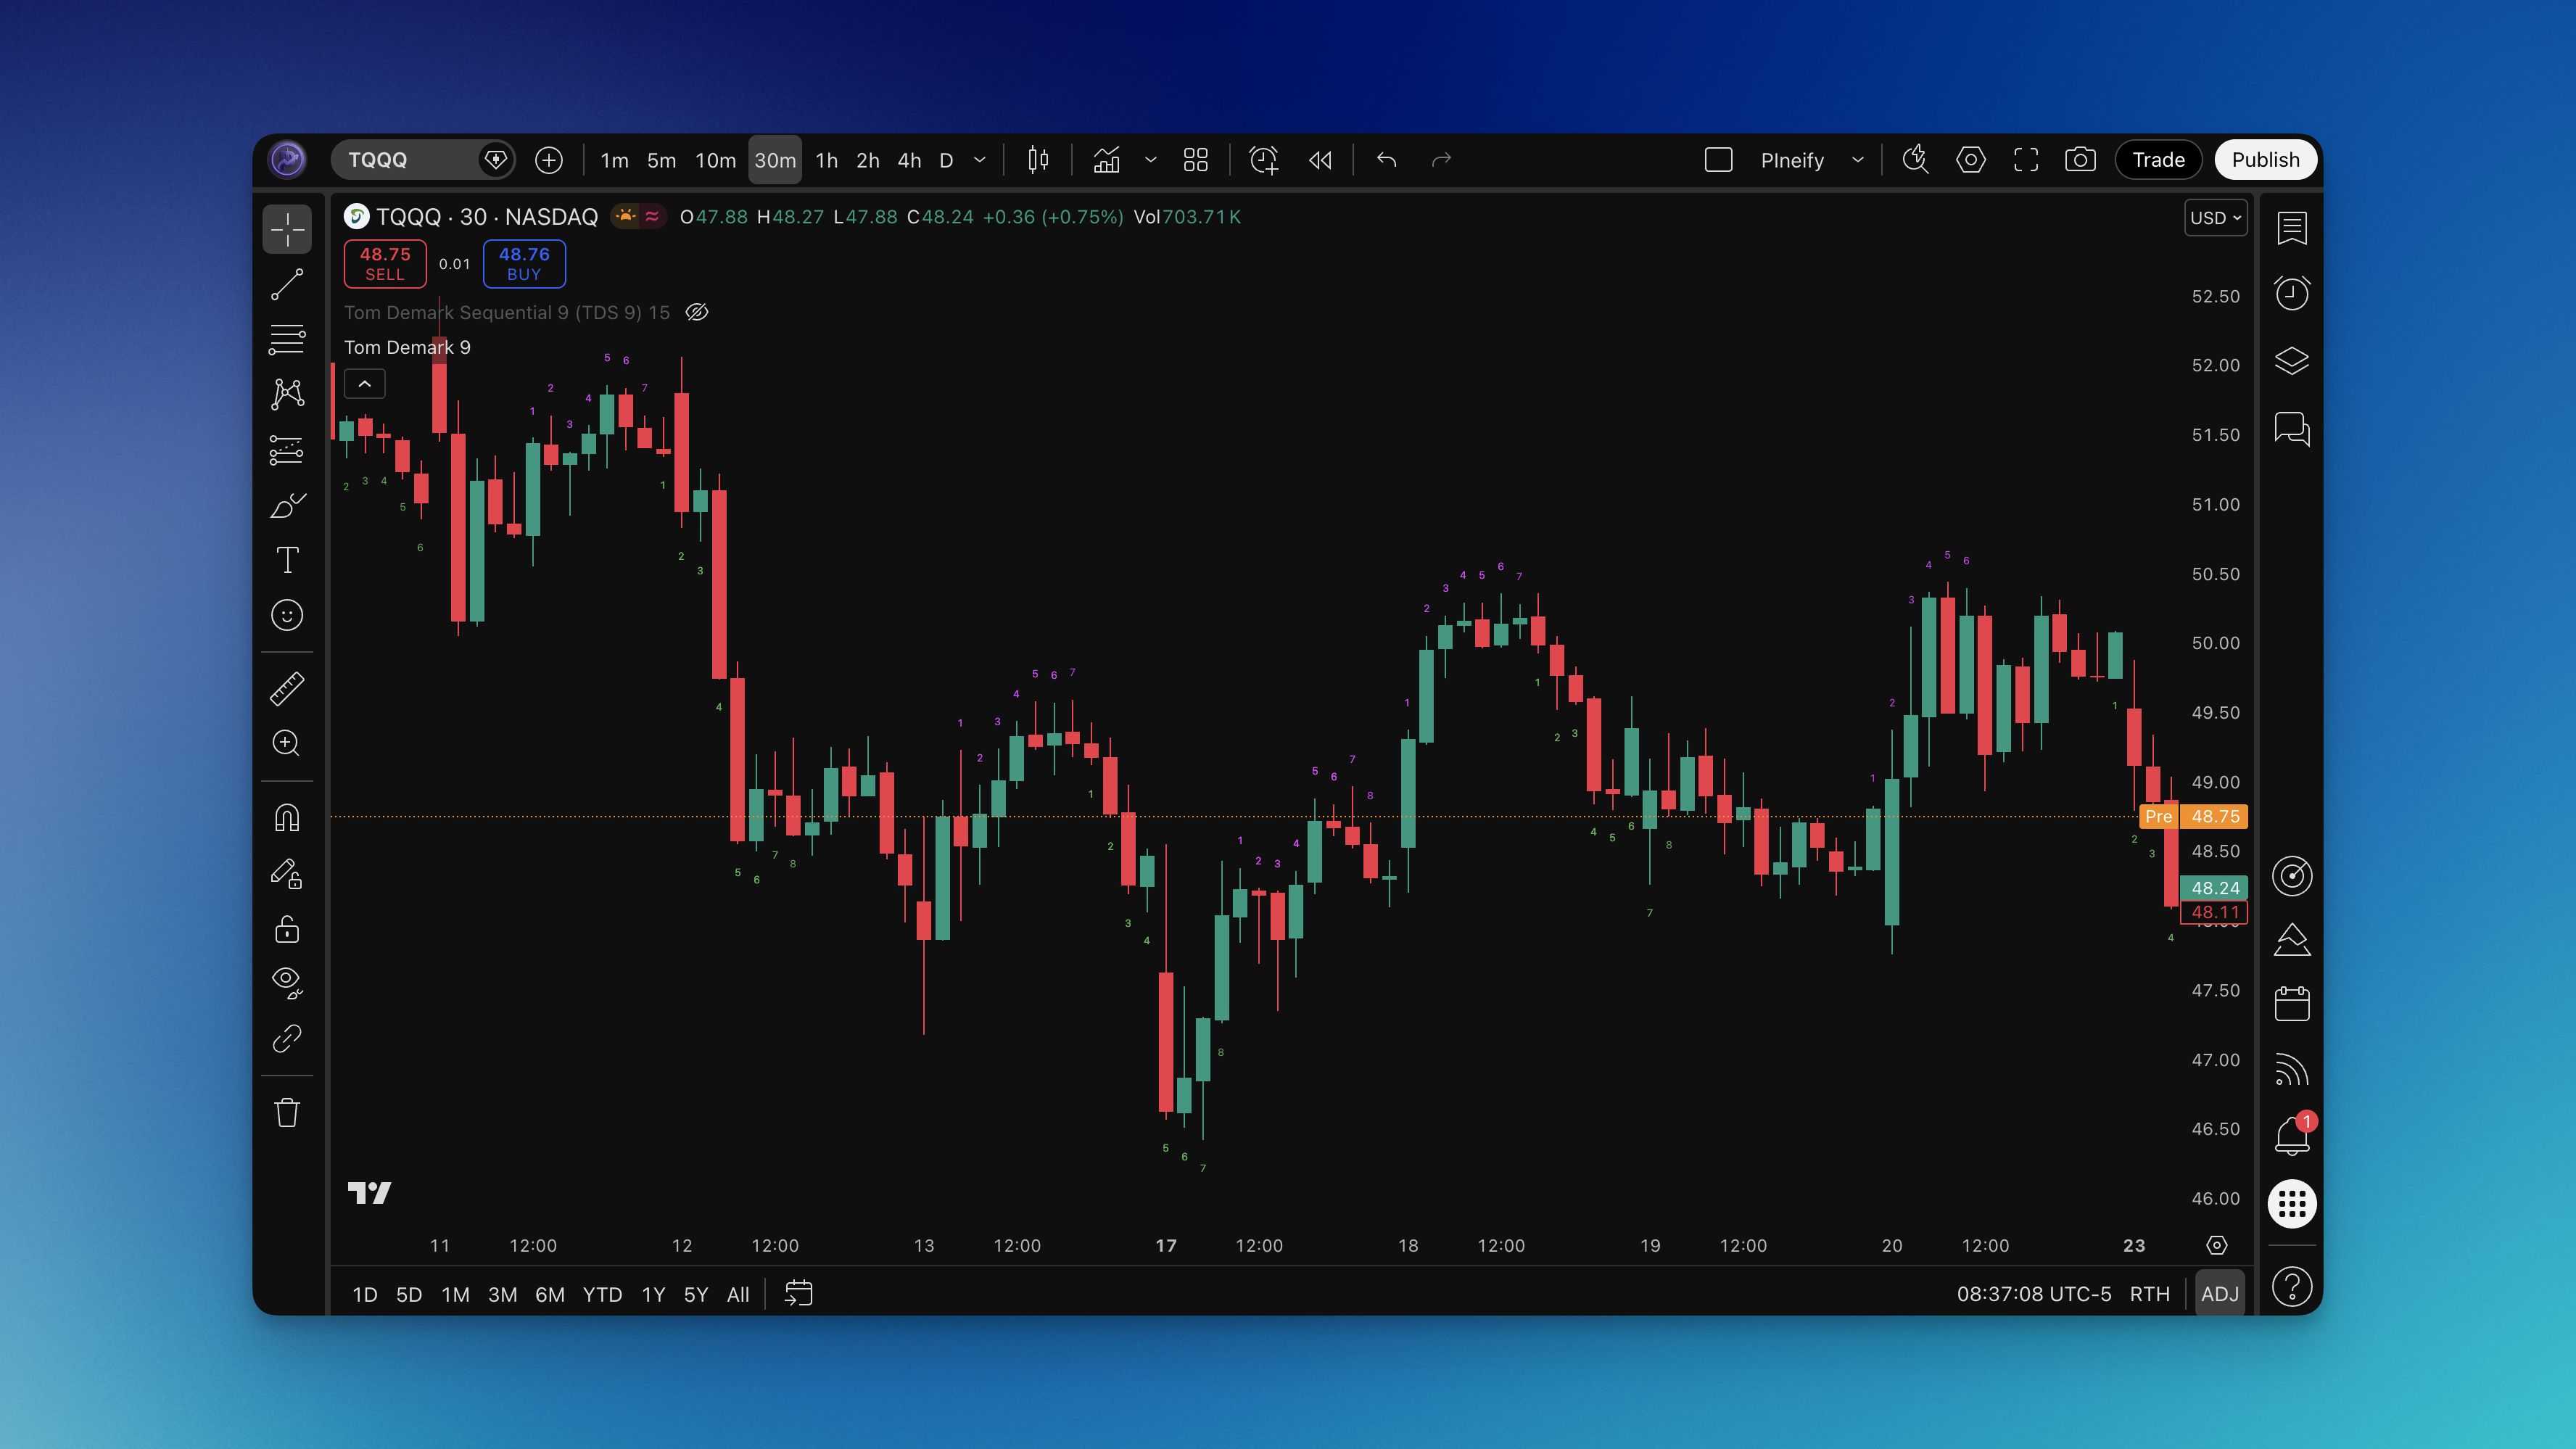This screenshot has width=2576, height=1449.
Task: Toggle visibility of Tom Demark Sequential indicator
Action: click(x=697, y=312)
